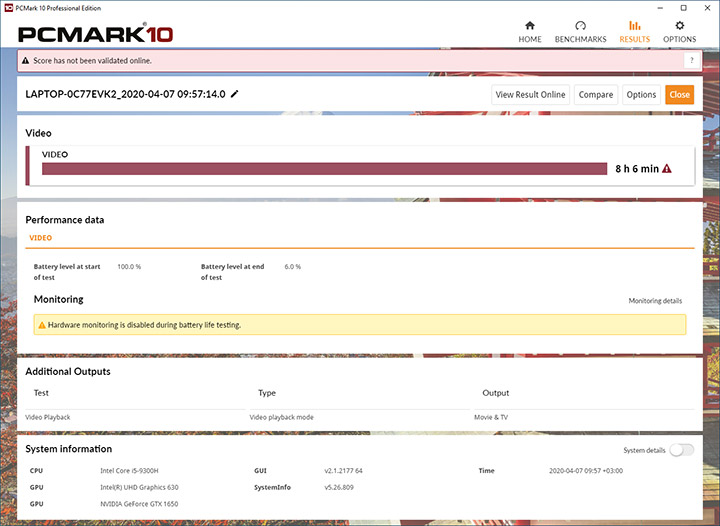
Task: Click the GUI version v2.1.2177 64
Action: pos(343,470)
